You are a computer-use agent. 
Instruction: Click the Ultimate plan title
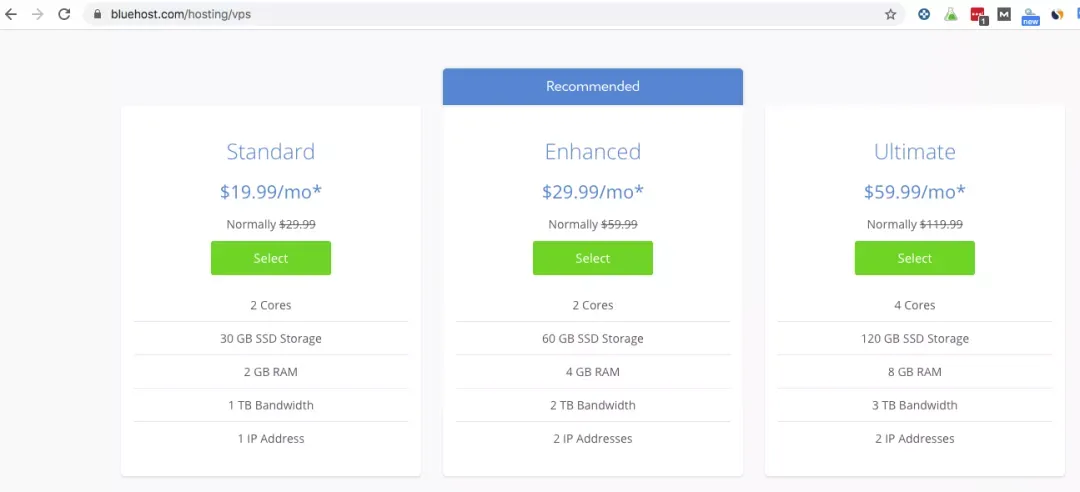[915, 152]
